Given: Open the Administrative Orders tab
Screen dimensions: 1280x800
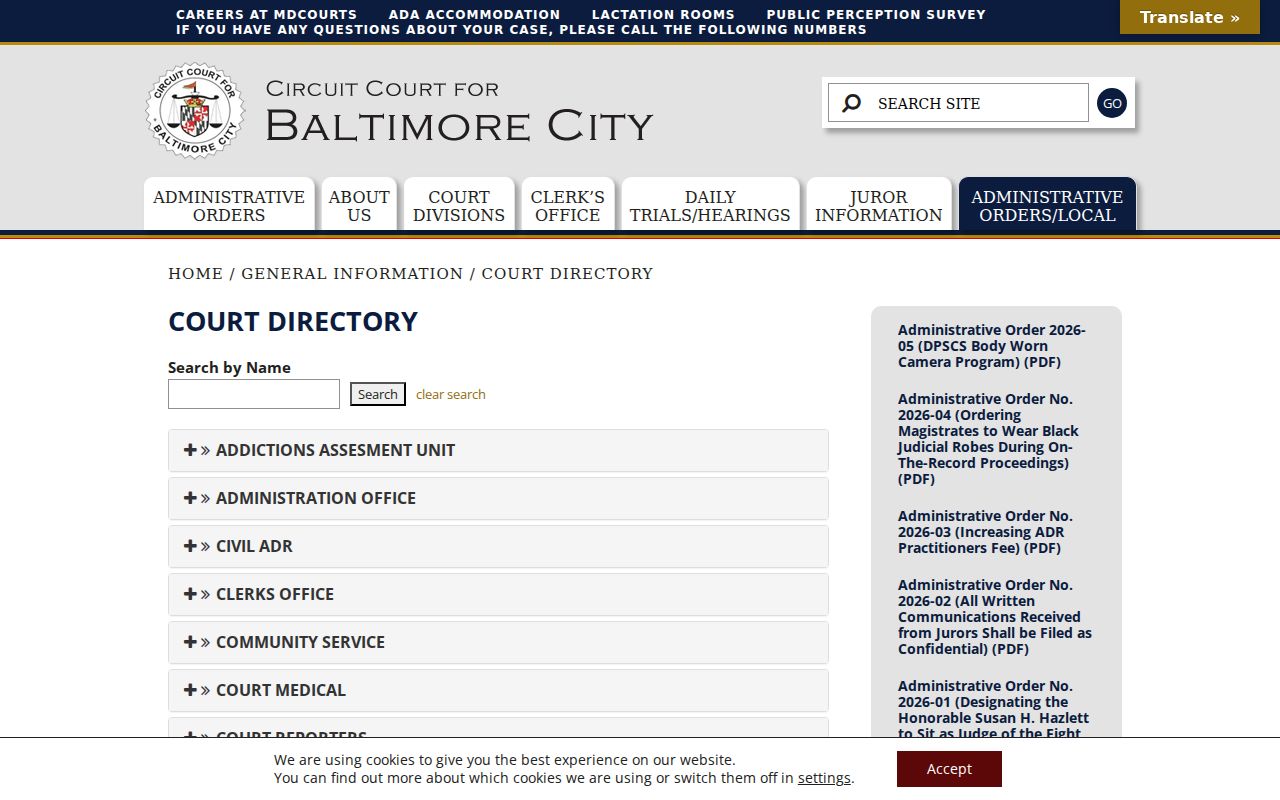Looking at the screenshot, I should tap(229, 205).
